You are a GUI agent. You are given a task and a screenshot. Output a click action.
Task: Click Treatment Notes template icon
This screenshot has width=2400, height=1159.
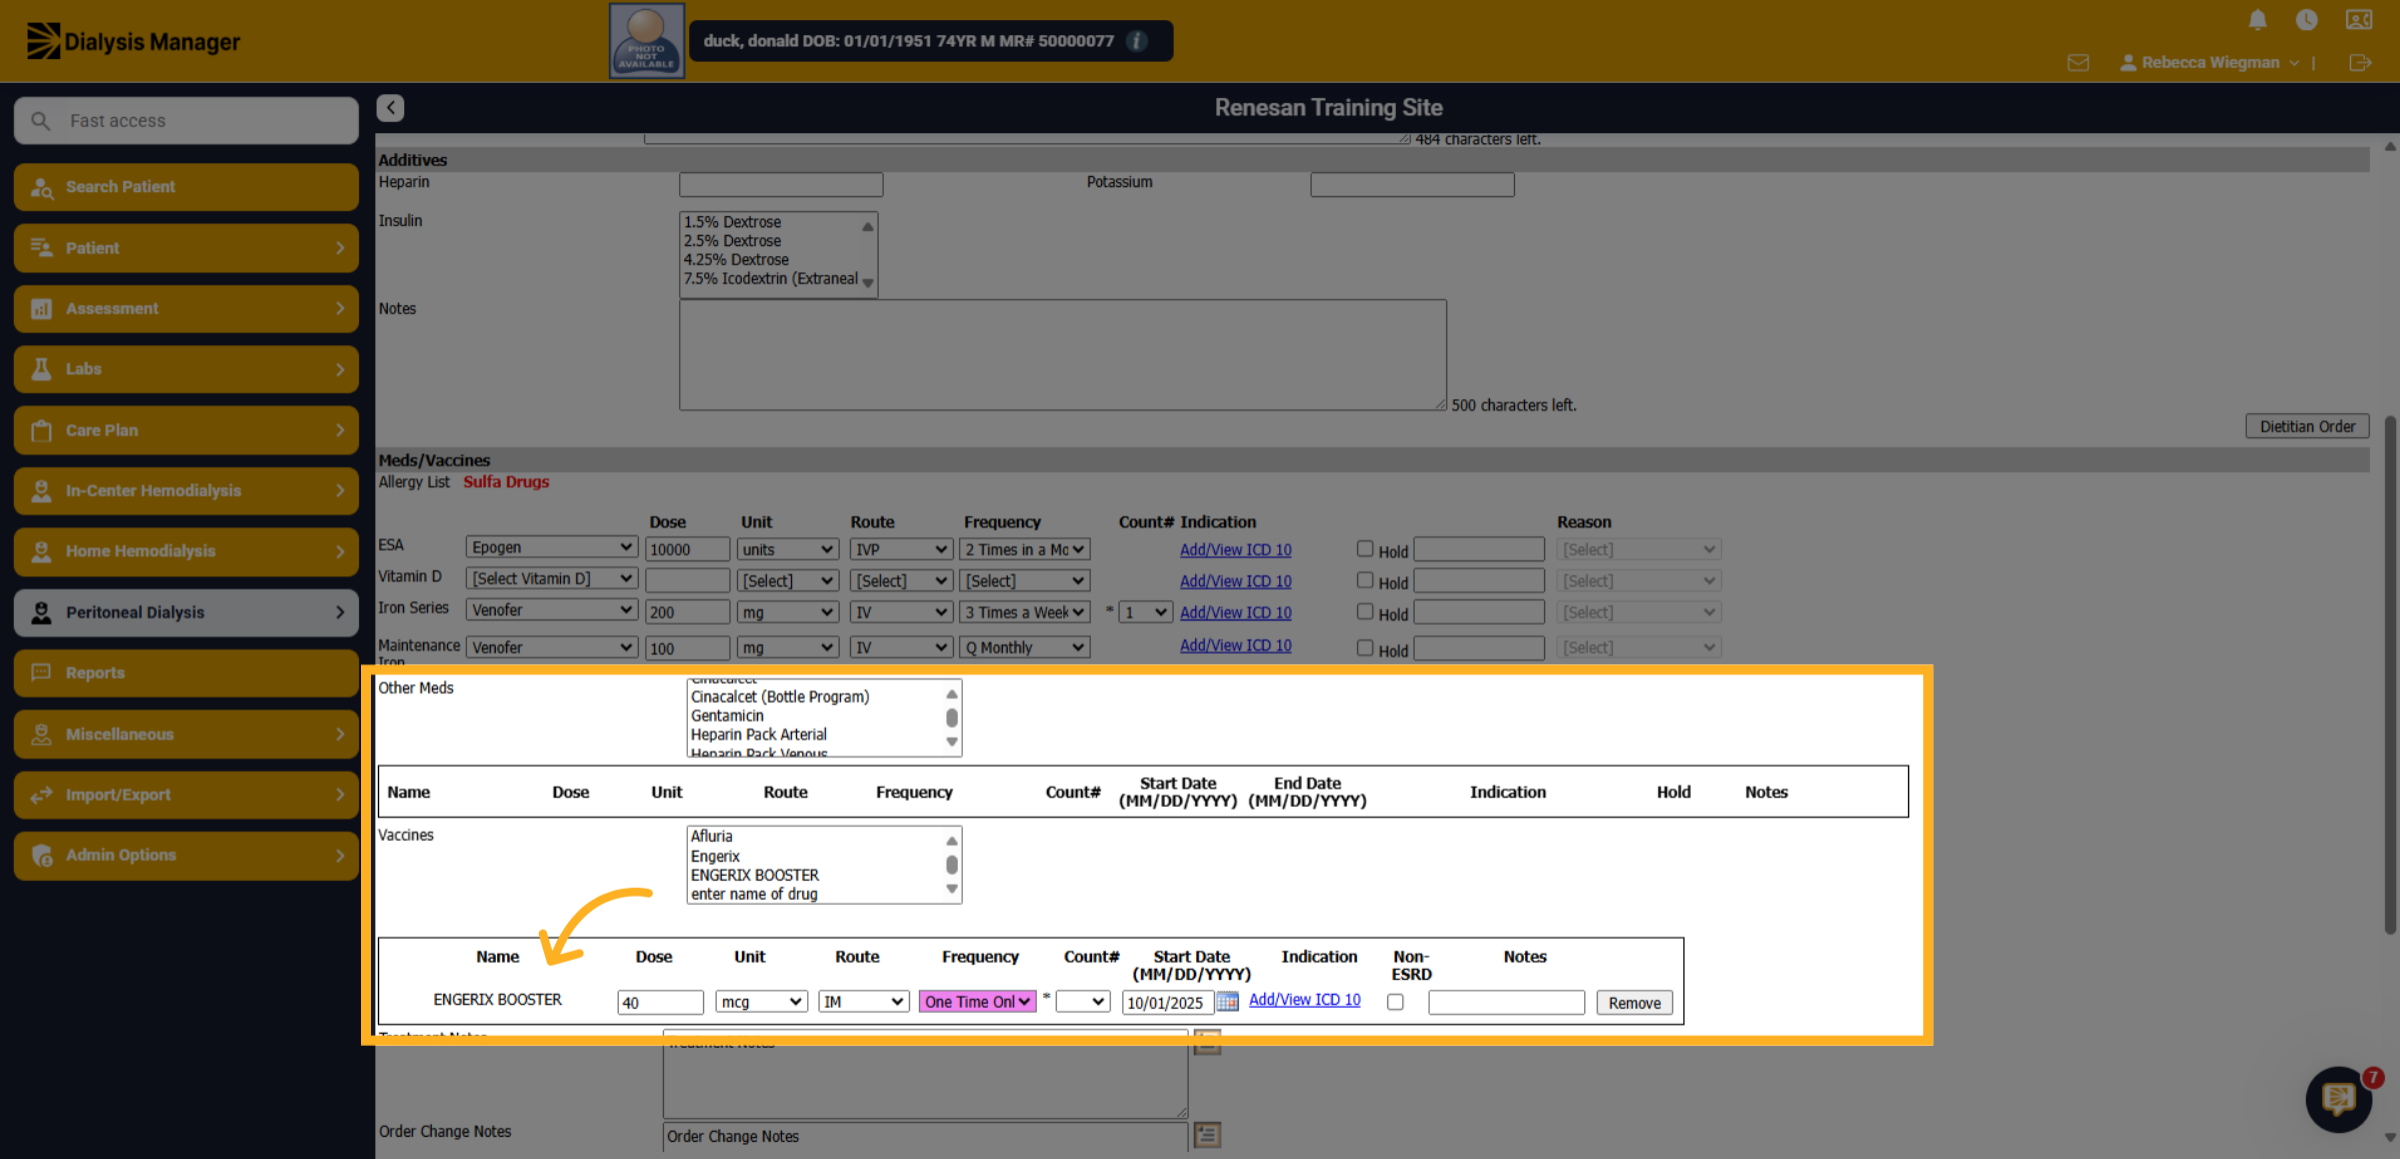click(x=1207, y=1043)
